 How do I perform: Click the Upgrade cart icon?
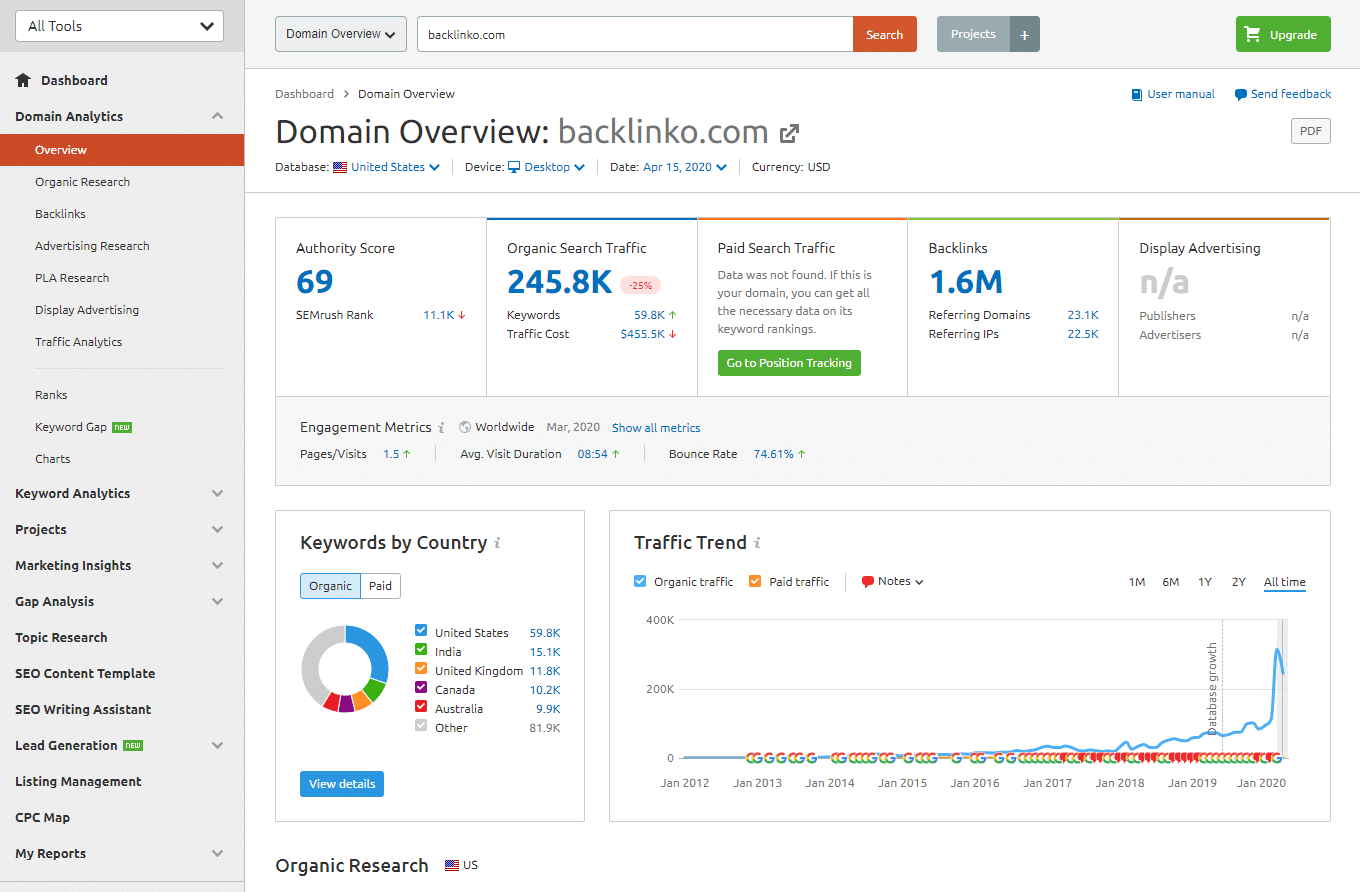1254,33
